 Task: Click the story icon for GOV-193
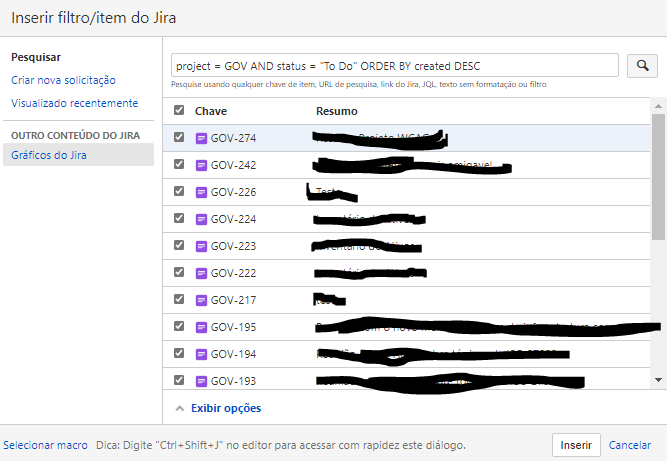point(201,381)
